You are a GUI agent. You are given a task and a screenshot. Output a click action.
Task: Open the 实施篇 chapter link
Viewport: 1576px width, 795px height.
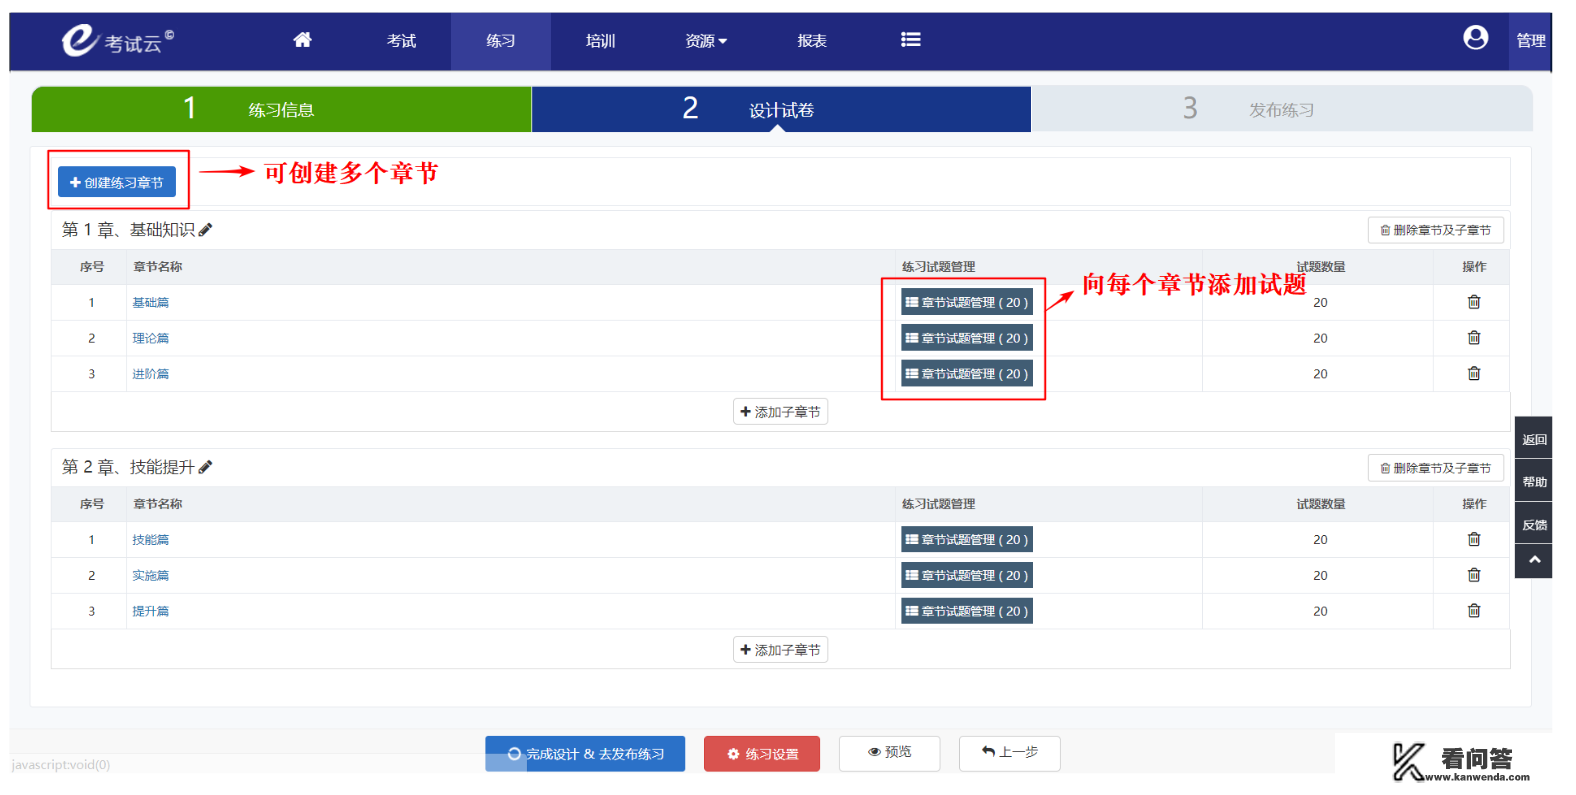(151, 575)
